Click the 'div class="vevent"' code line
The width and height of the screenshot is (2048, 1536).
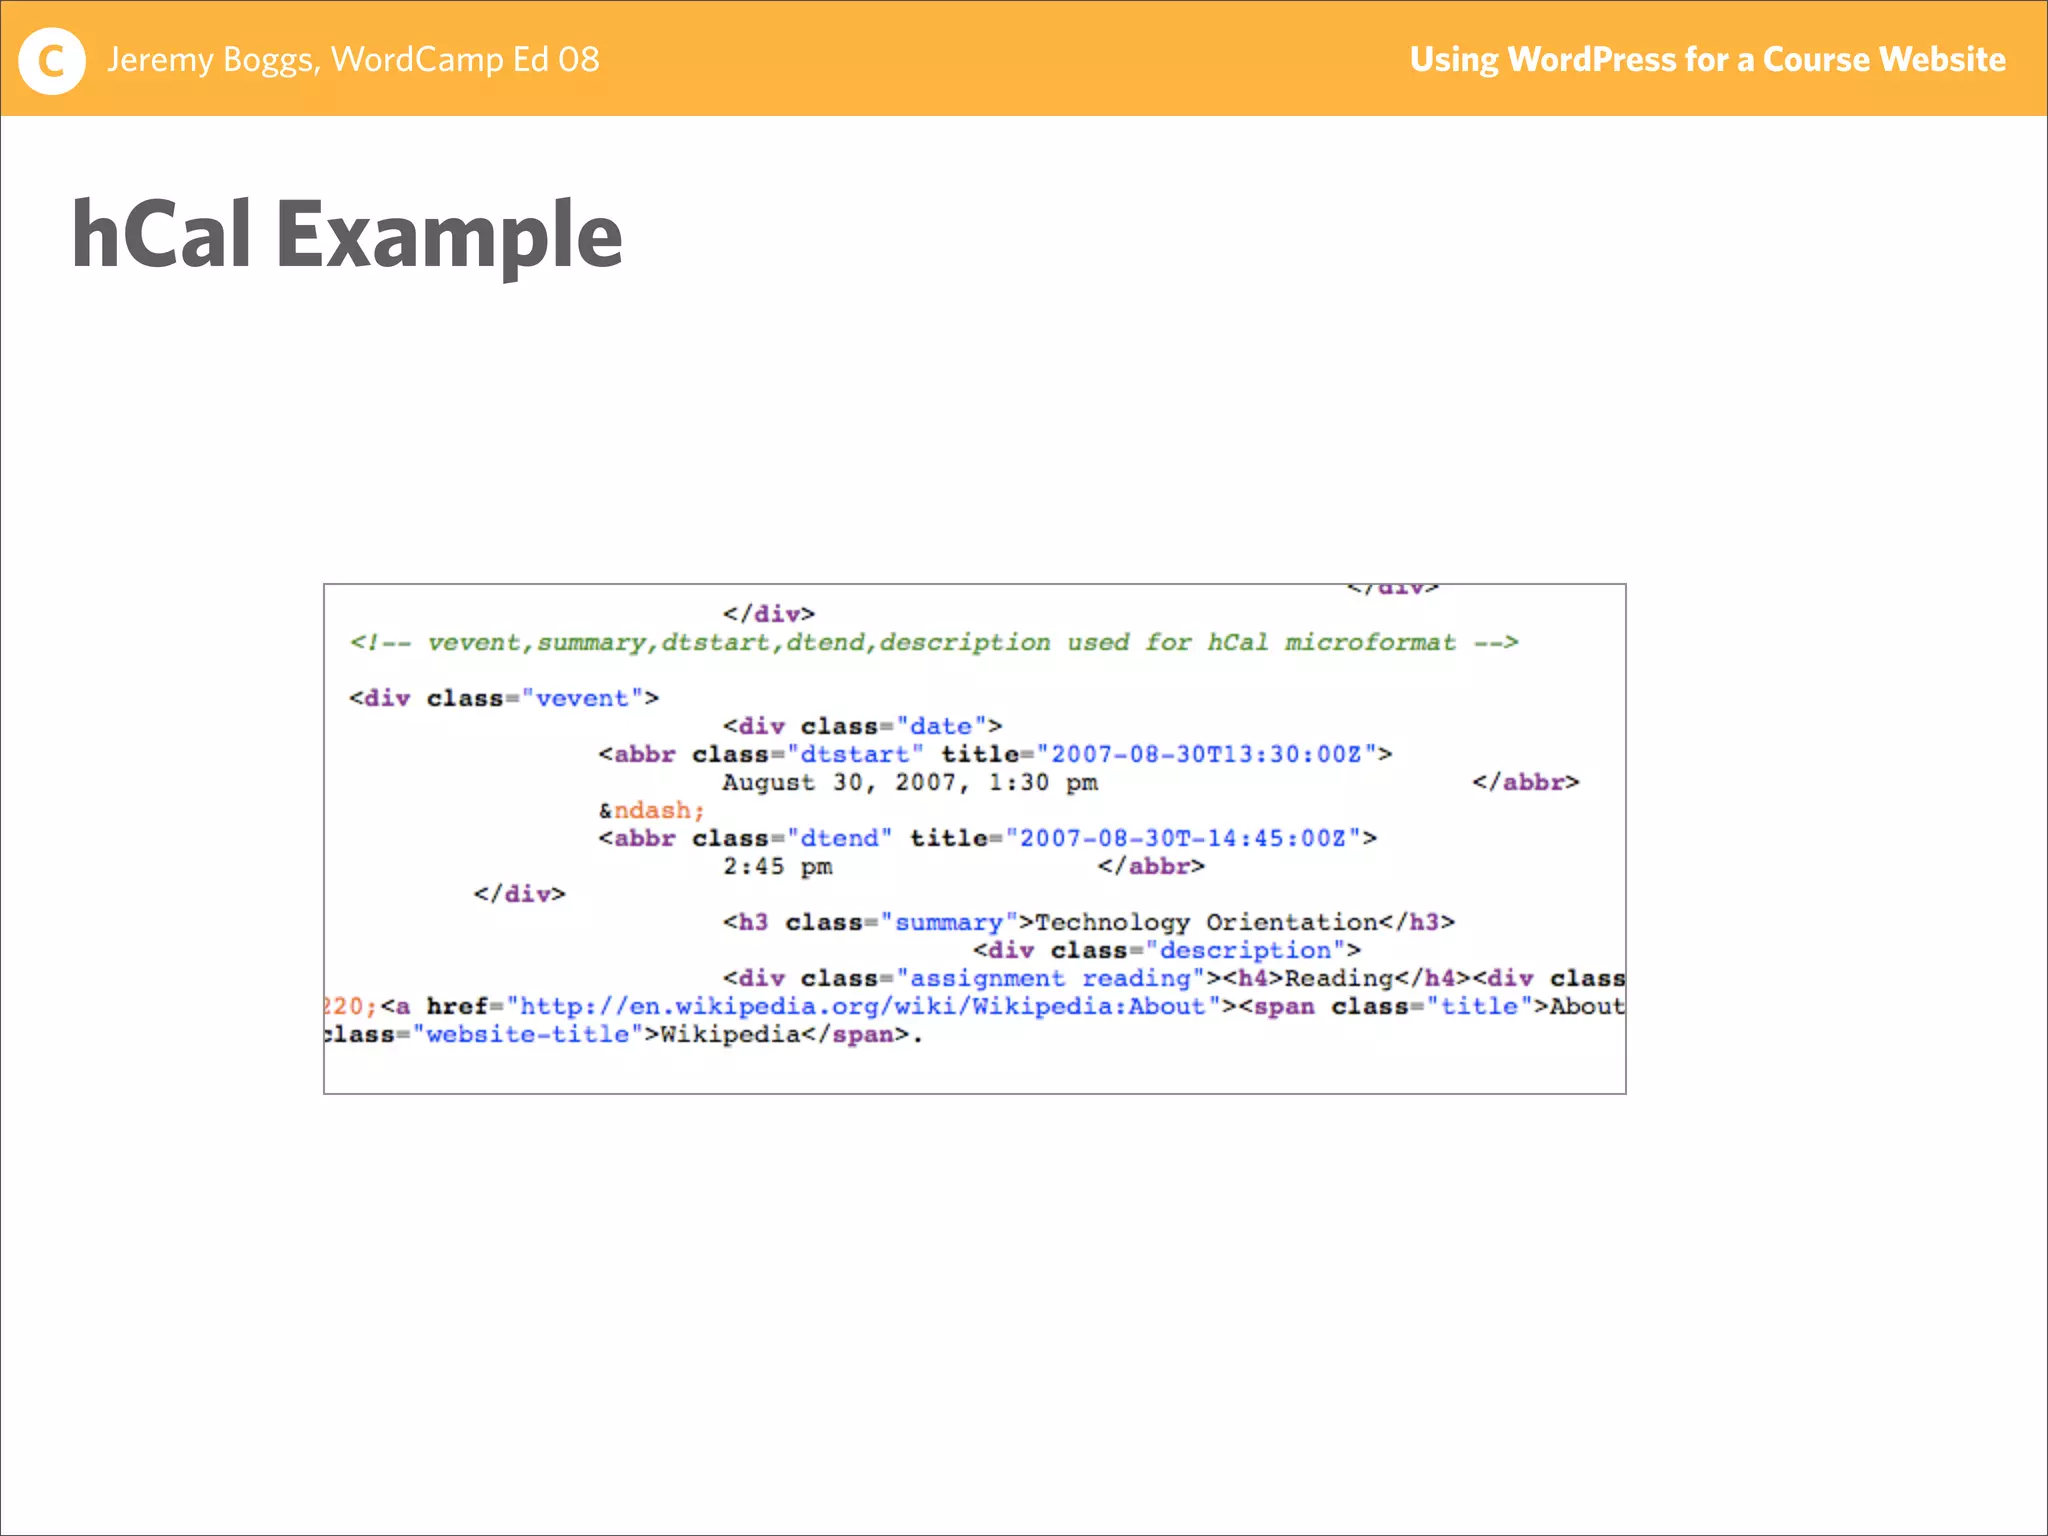504,698
